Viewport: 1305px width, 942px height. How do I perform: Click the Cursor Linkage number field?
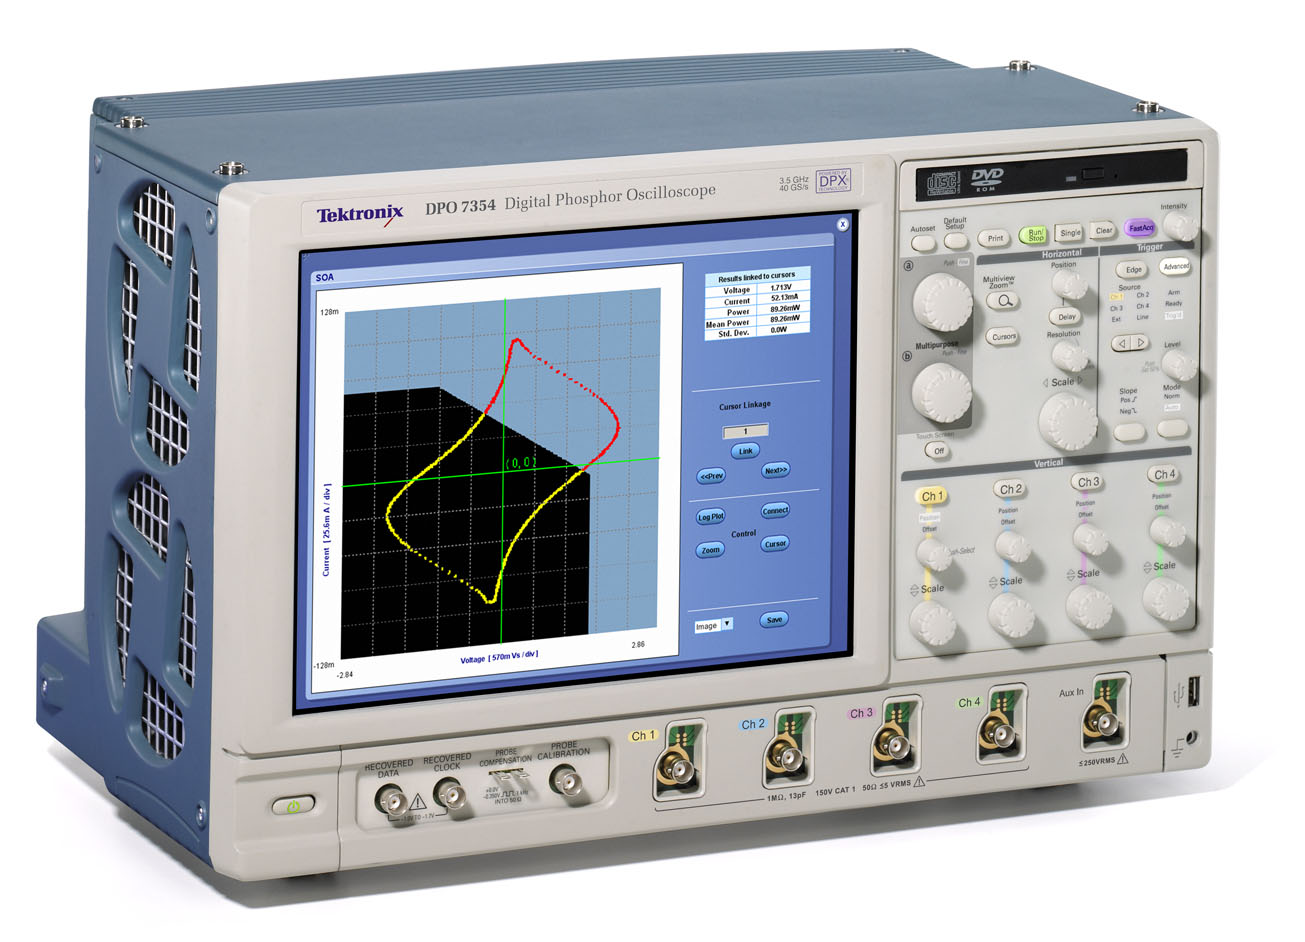click(x=745, y=431)
